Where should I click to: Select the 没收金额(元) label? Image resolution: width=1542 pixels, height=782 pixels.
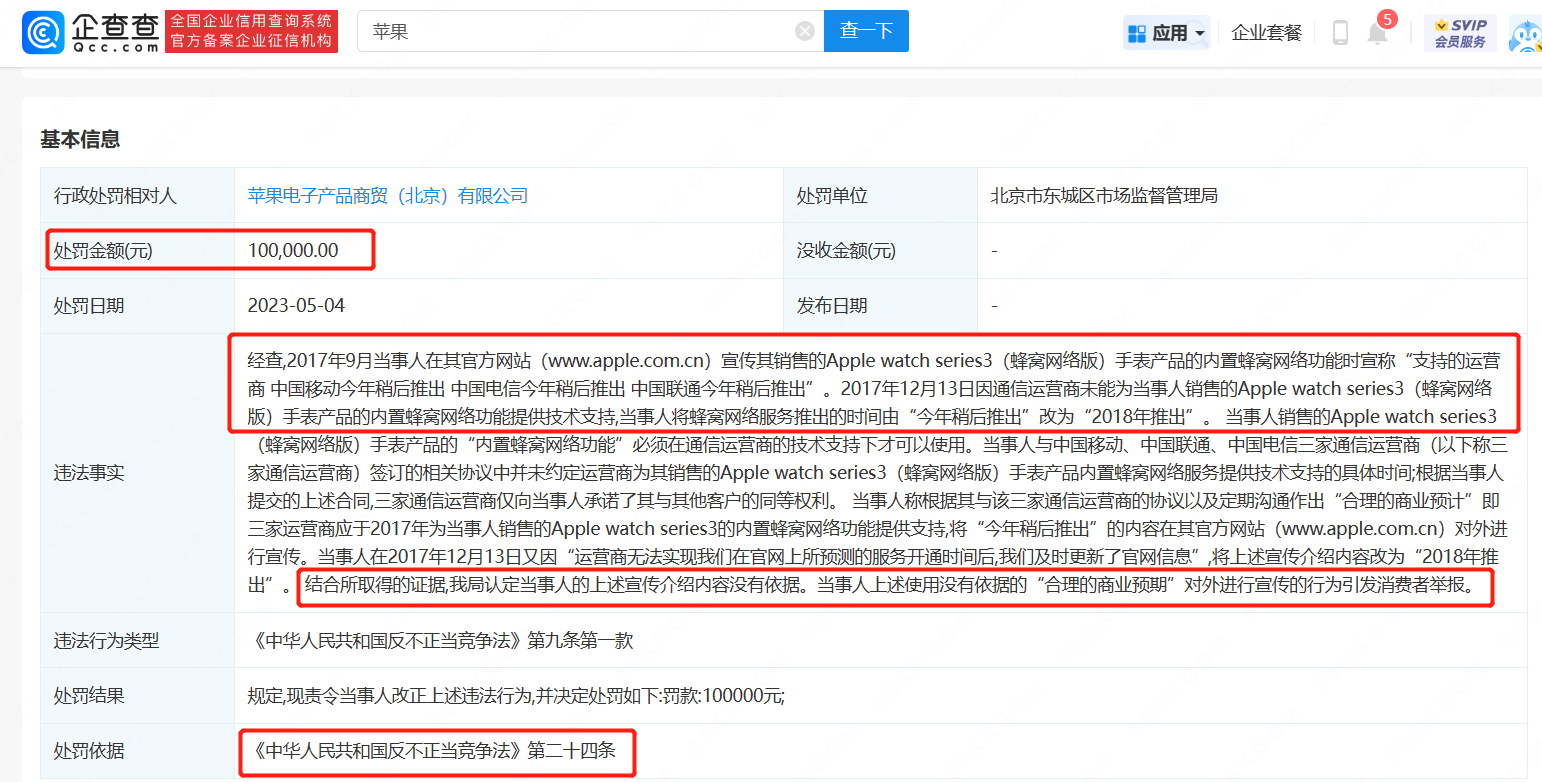point(847,251)
